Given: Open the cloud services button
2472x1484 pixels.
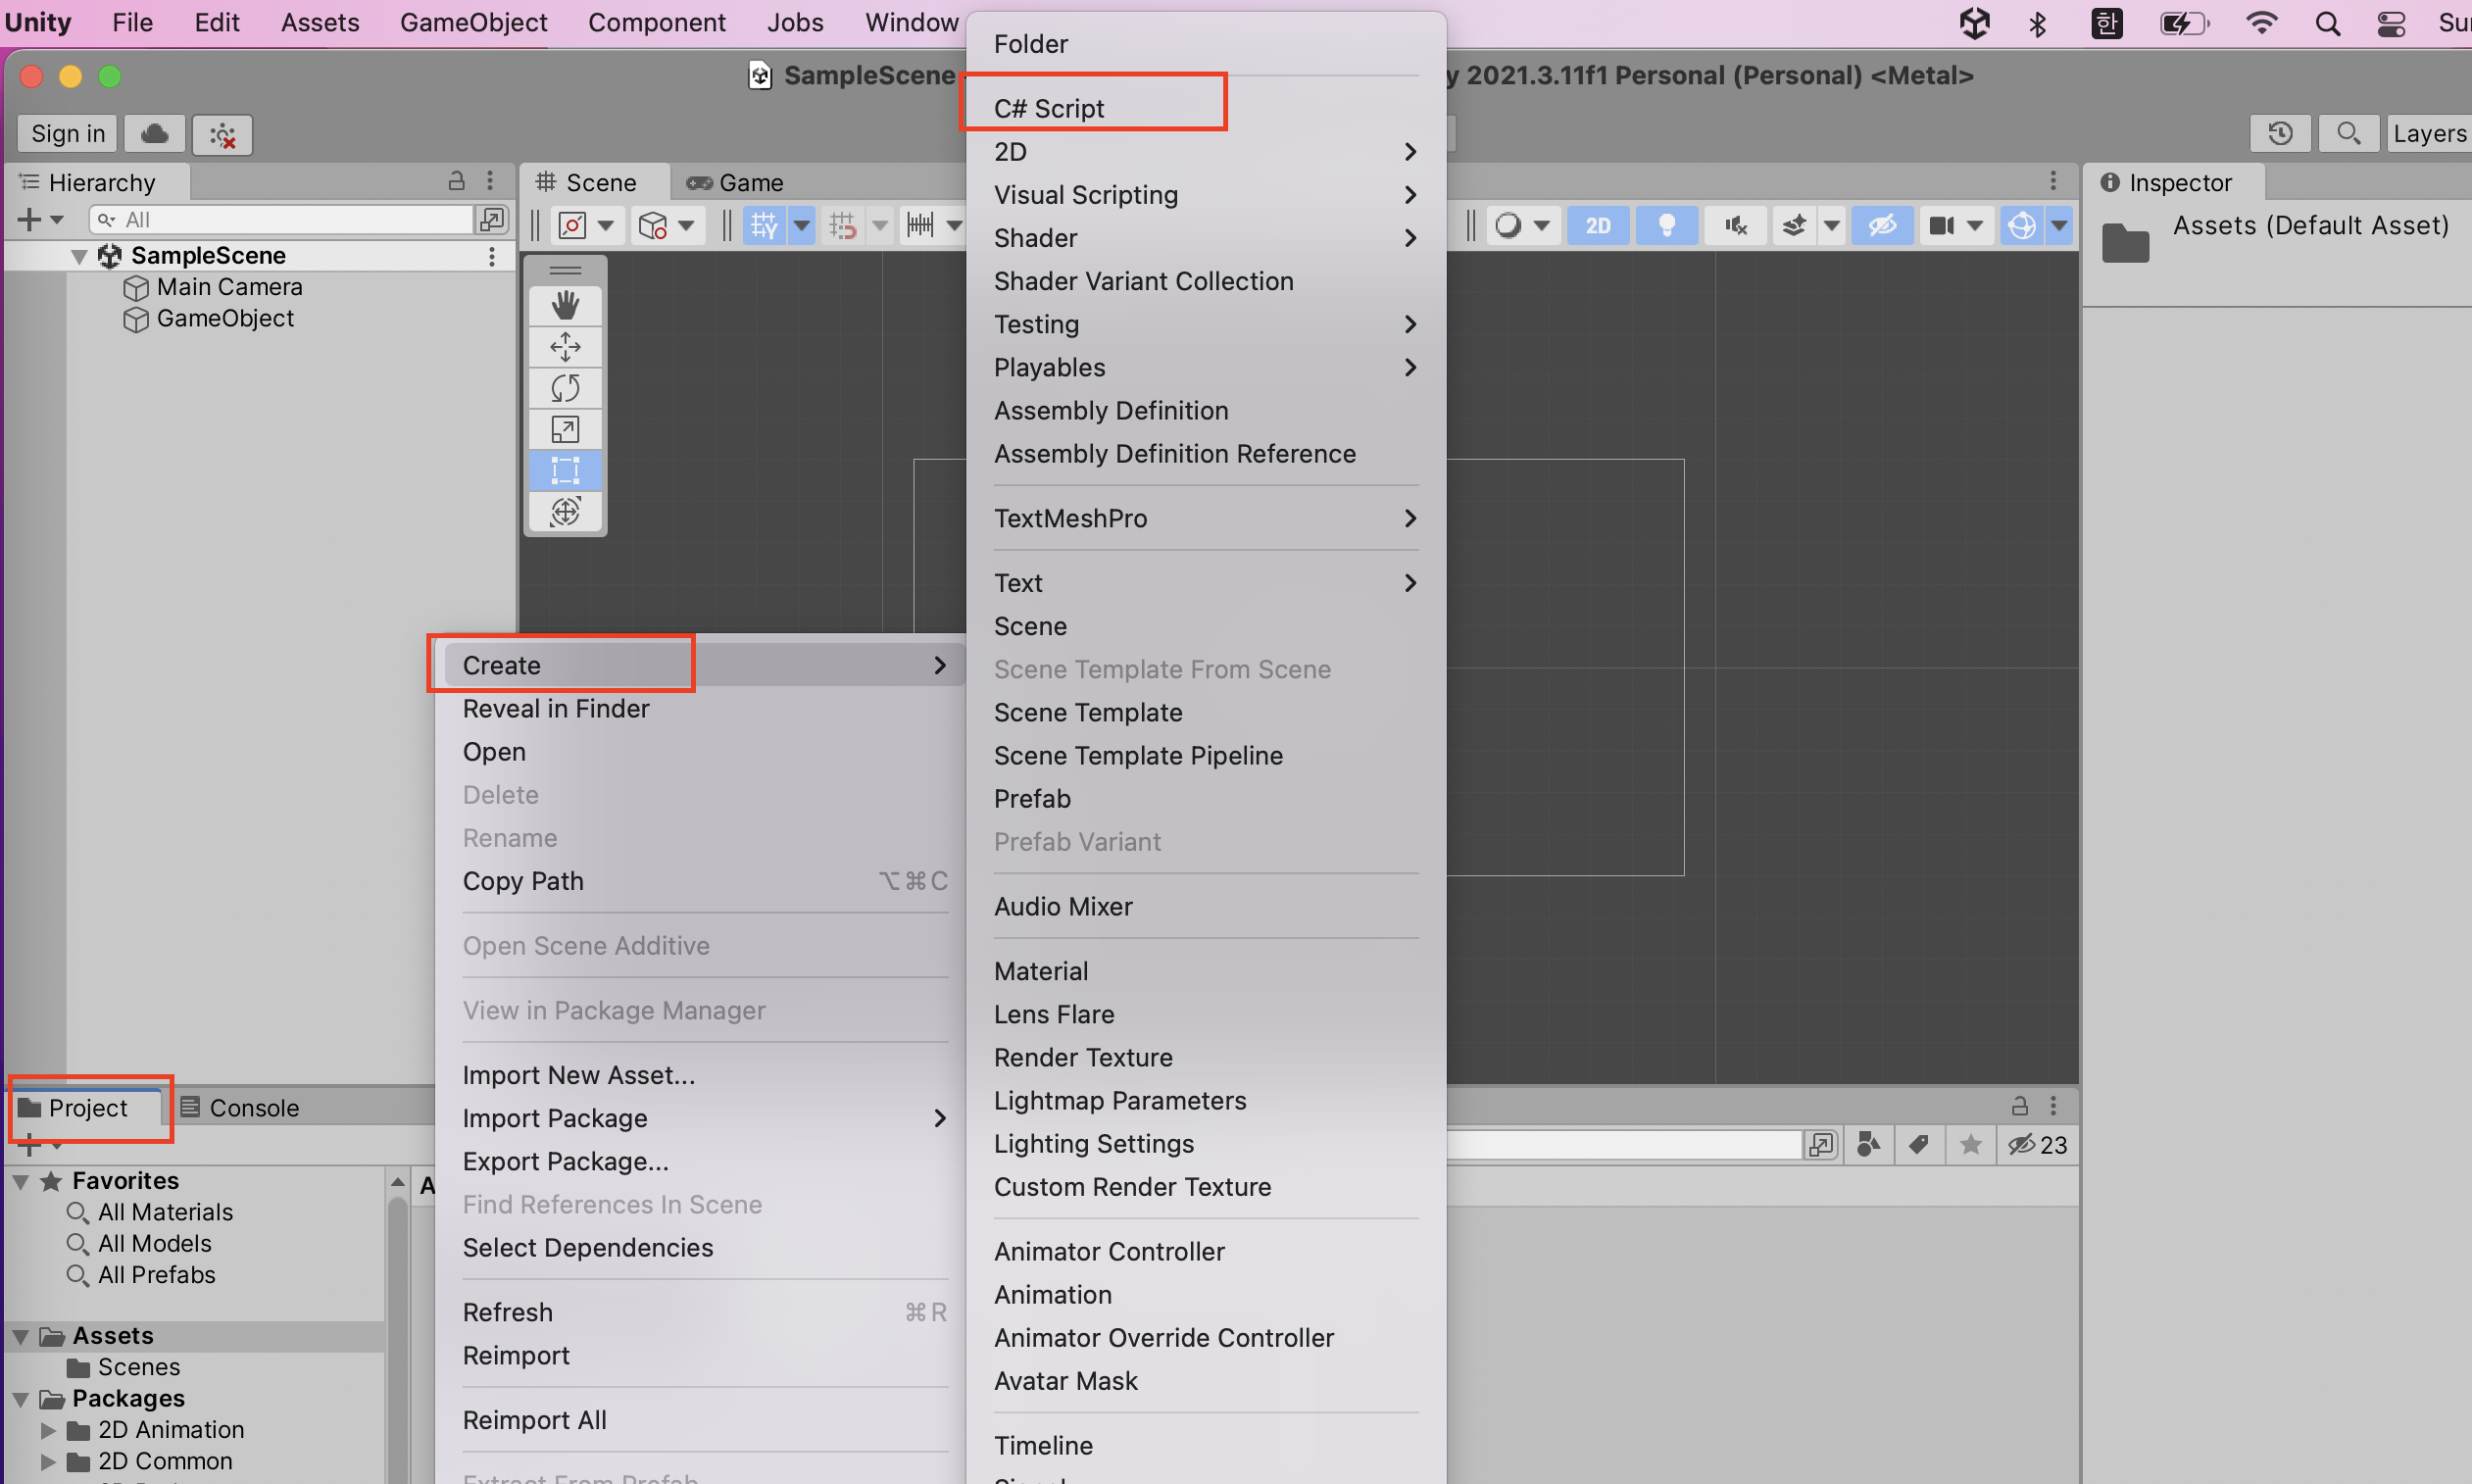Looking at the screenshot, I should [154, 134].
